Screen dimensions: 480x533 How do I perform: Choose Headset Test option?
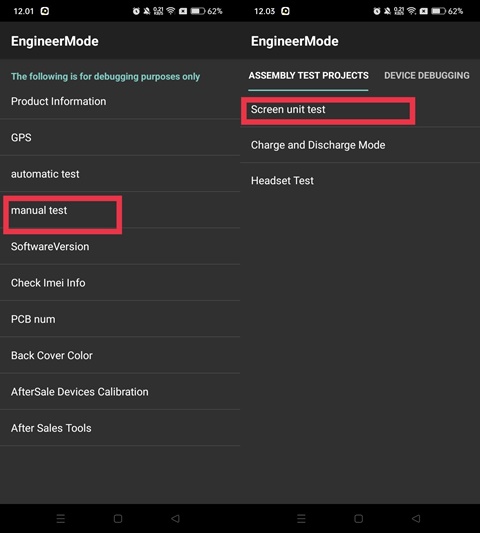pos(360,180)
